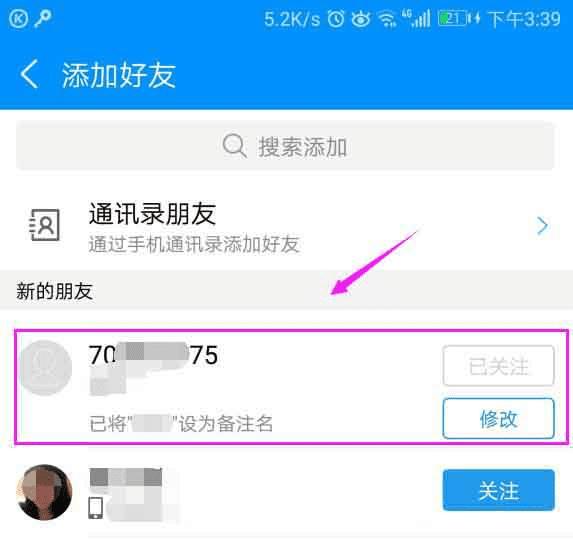The width and height of the screenshot is (573, 540).
Task: Toggle the 已关注 followed button
Action: click(x=498, y=366)
